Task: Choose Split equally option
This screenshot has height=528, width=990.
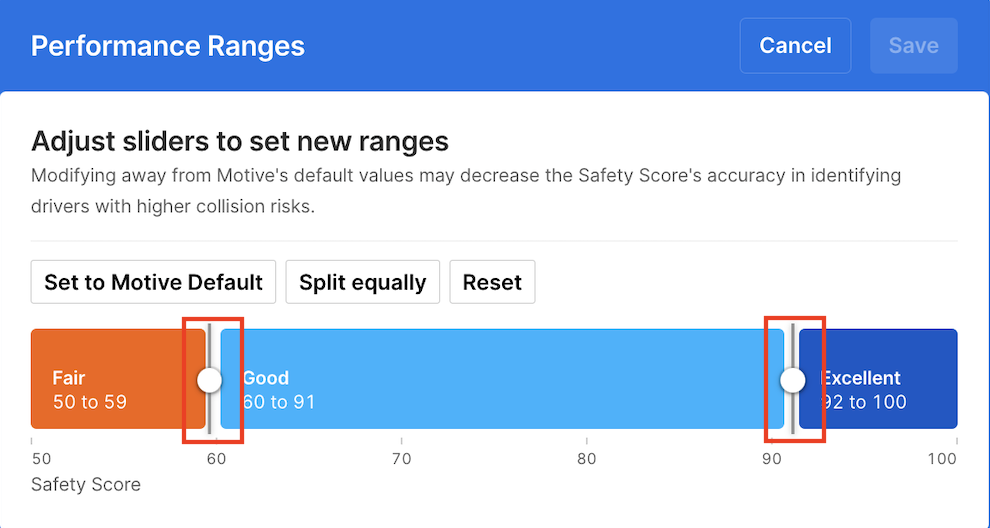Action: click(363, 282)
